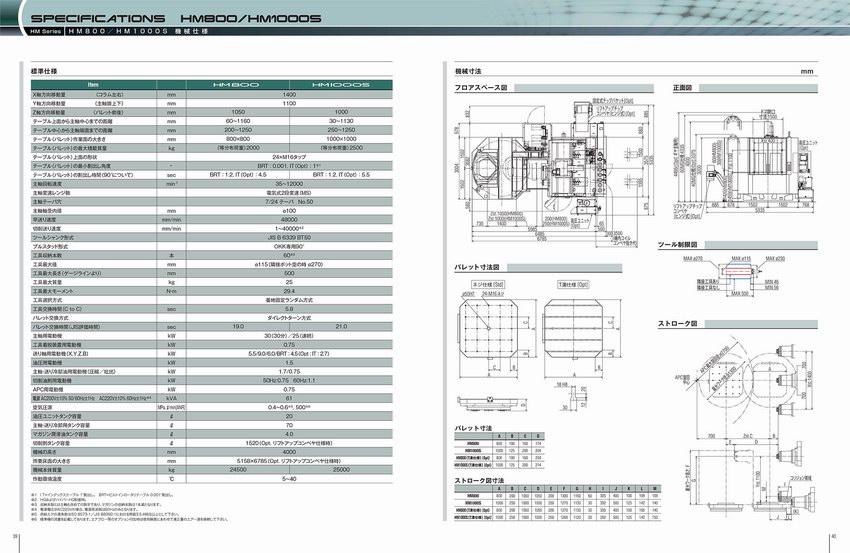The width and height of the screenshot is (850, 553).
Task: Click the Item column header
Action: point(93,85)
